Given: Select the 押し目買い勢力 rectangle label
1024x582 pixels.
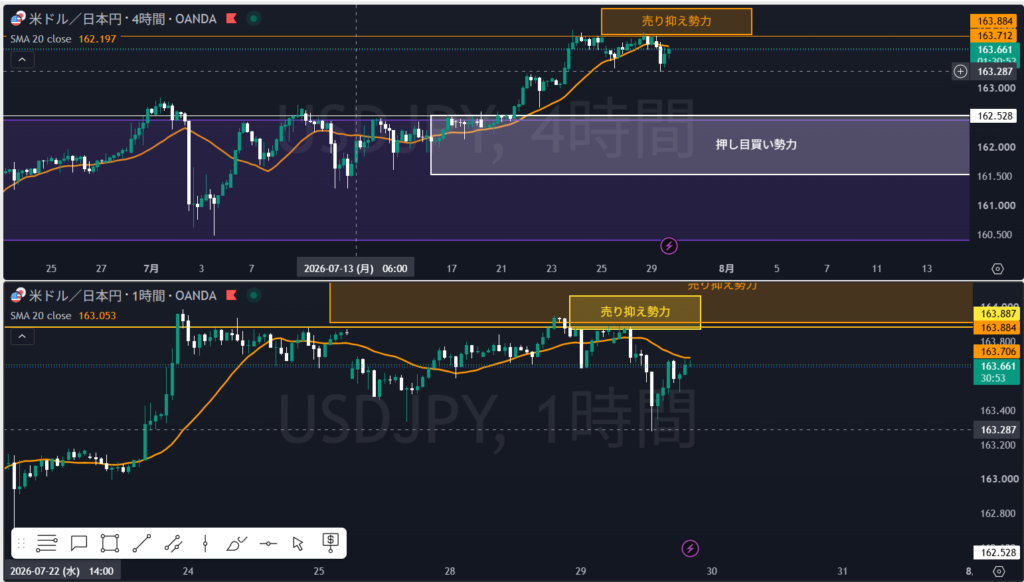Looking at the screenshot, I should 756,145.
